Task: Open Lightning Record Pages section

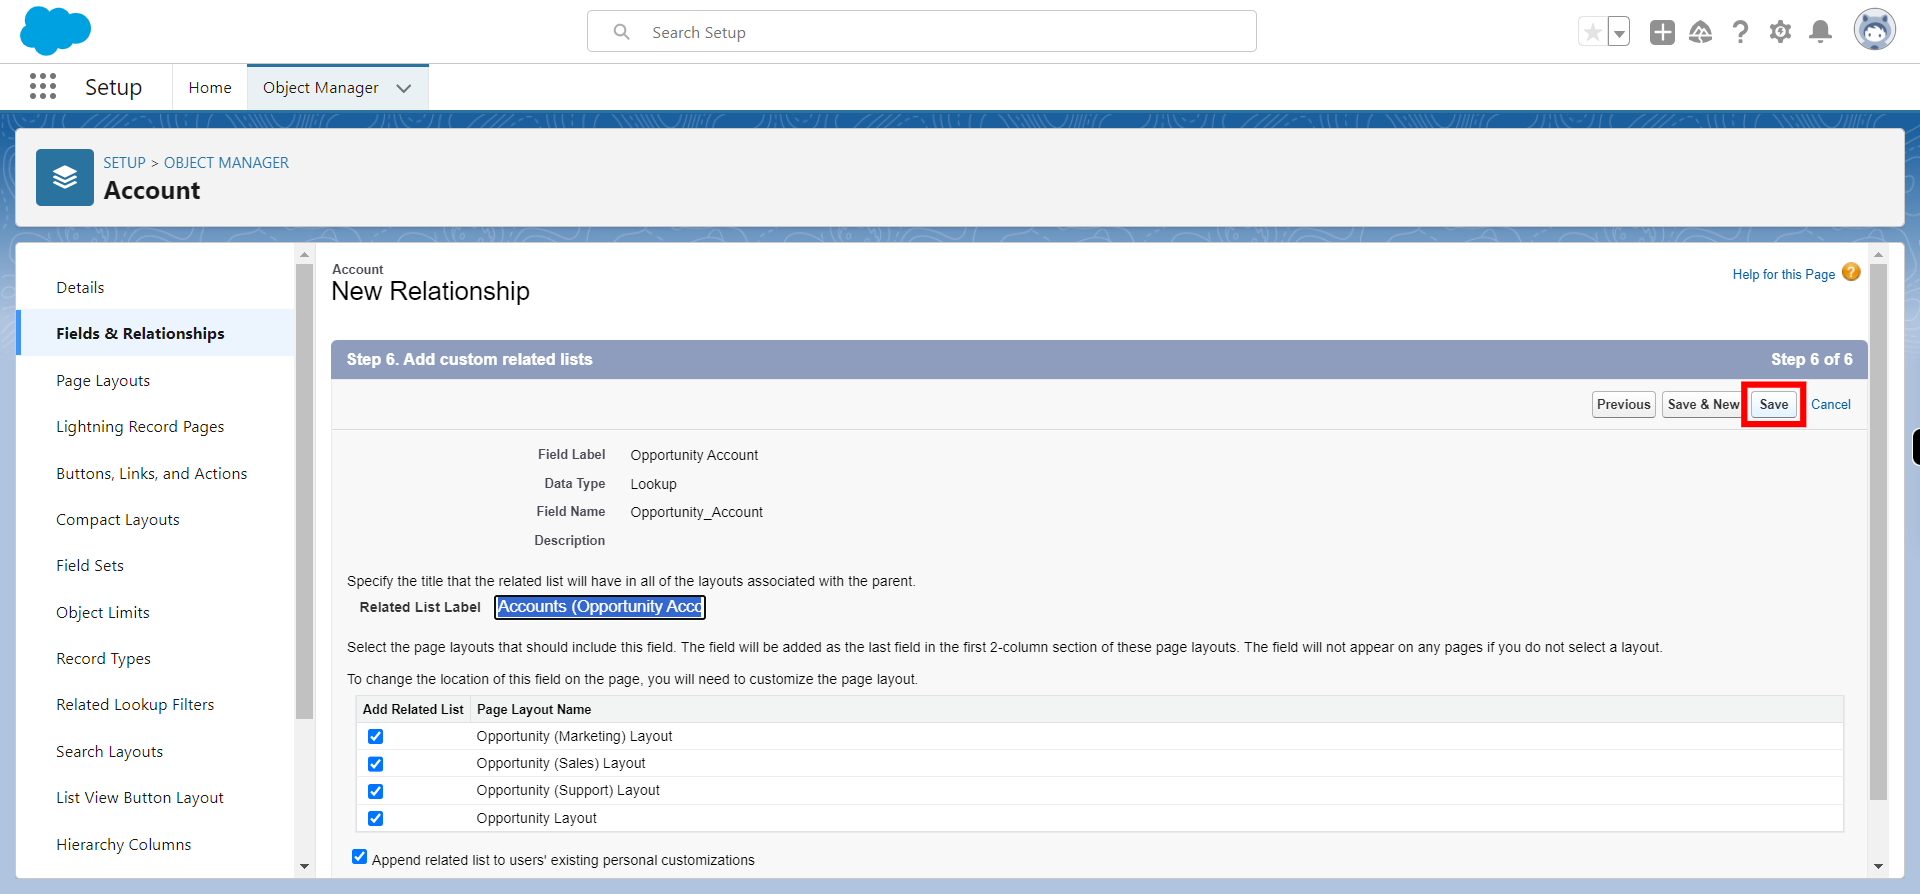Action: 140,427
